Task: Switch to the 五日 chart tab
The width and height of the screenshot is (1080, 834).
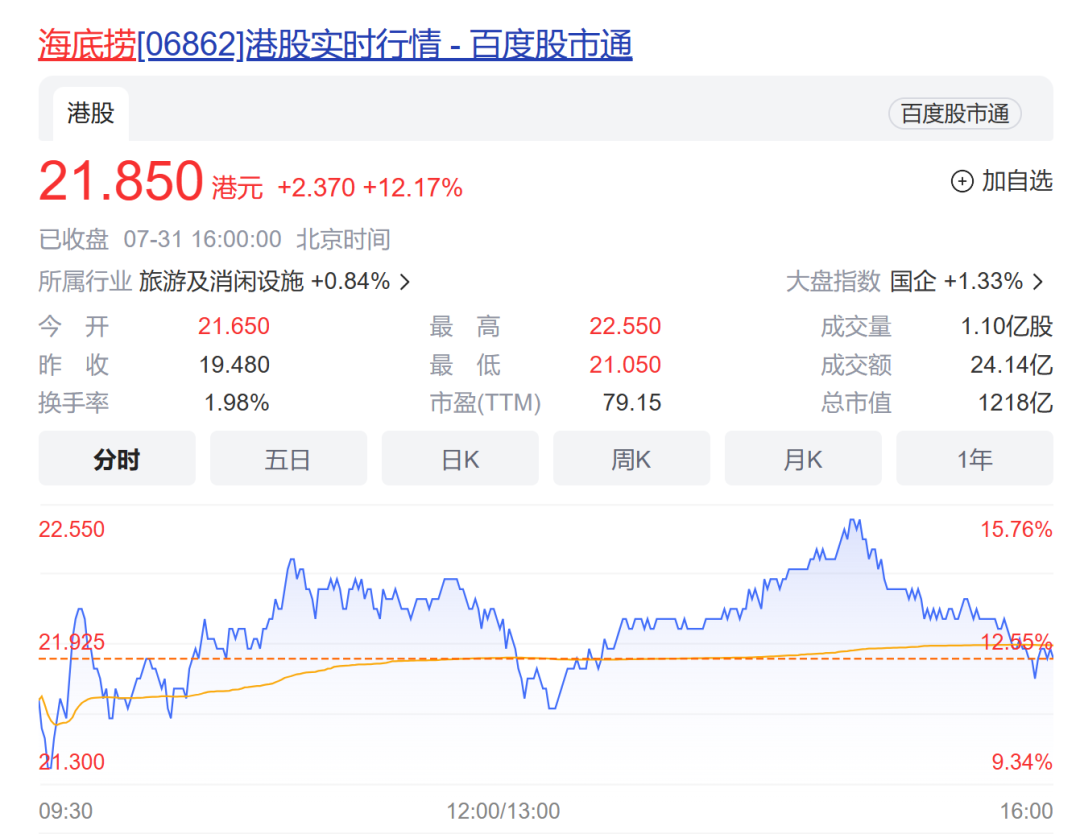Action: pyautogui.click(x=288, y=459)
